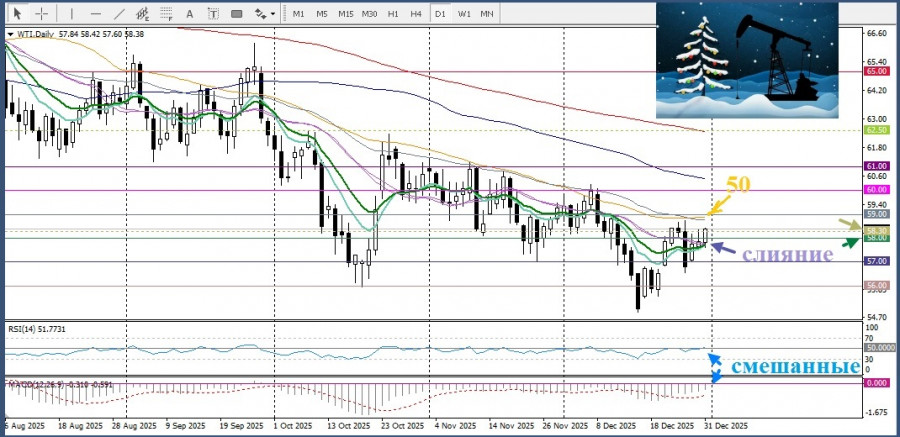Screen dimensions: 900x437
Task: Click the red 65.00 price level label
Action: (x=876, y=72)
